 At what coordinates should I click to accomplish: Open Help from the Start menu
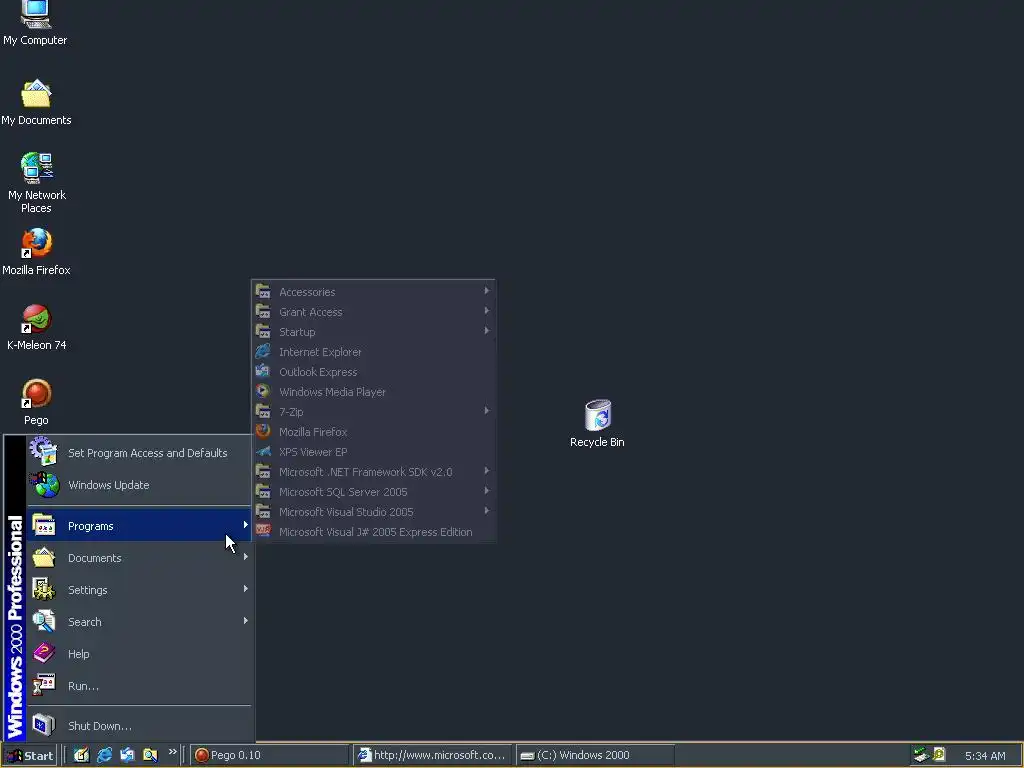[x=139, y=654]
